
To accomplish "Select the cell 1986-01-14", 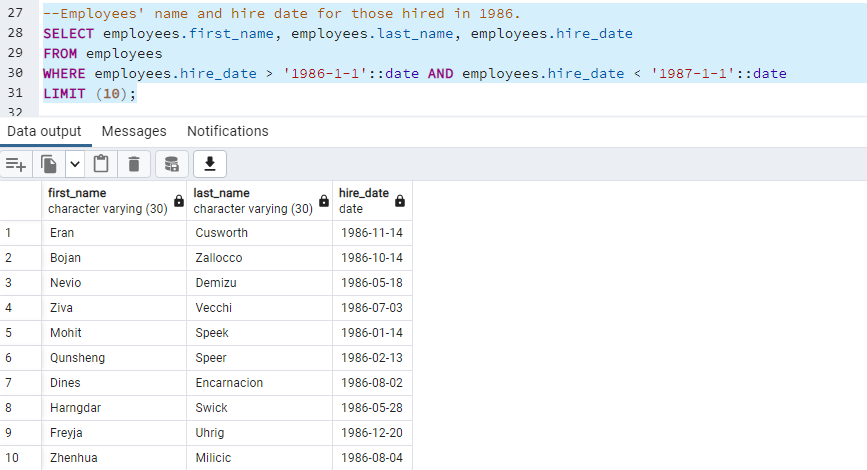I will (x=372, y=333).
